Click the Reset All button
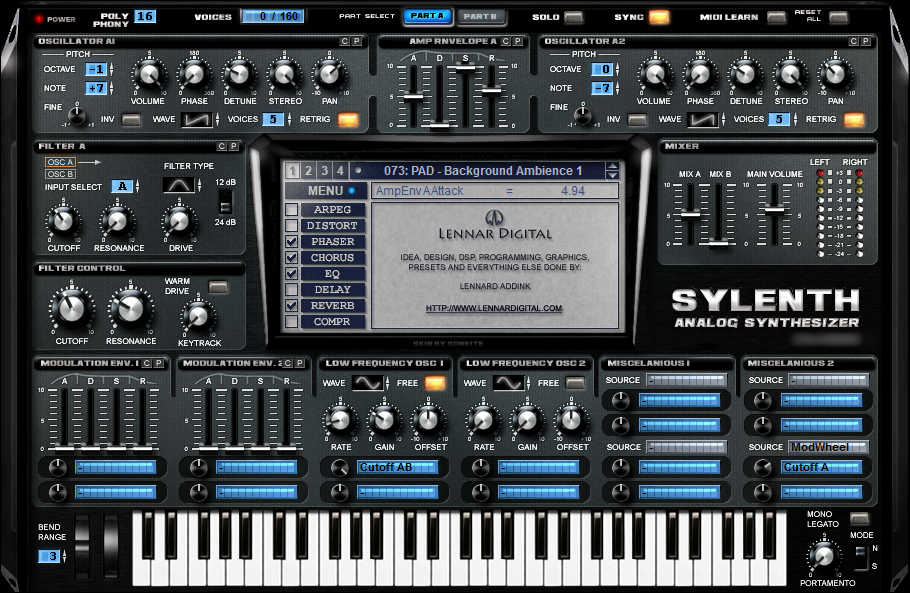910x593 pixels. coord(837,17)
